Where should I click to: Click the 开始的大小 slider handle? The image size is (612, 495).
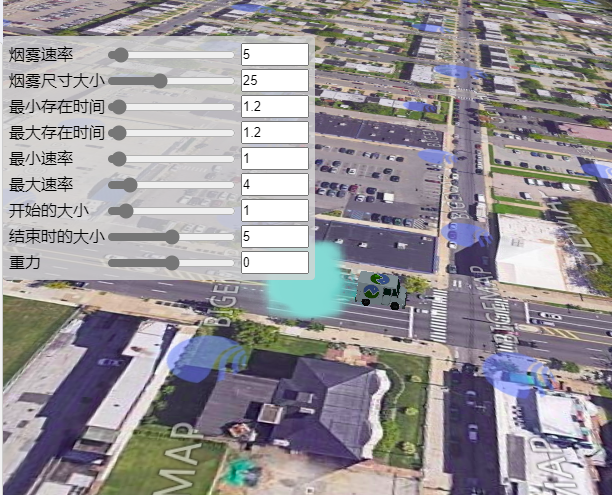tap(126, 210)
